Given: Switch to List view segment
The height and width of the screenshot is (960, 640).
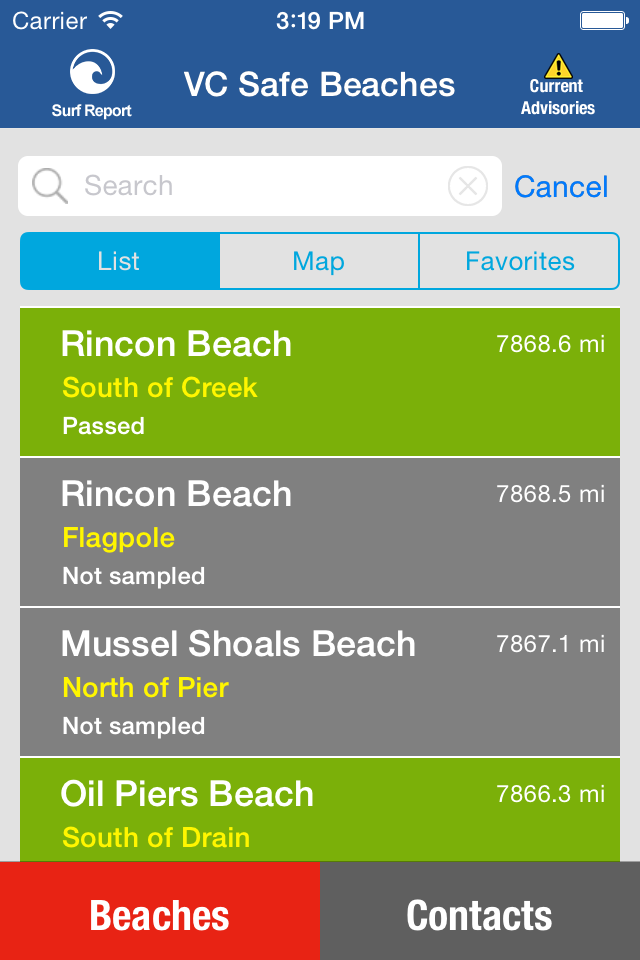Looking at the screenshot, I should coord(119,261).
